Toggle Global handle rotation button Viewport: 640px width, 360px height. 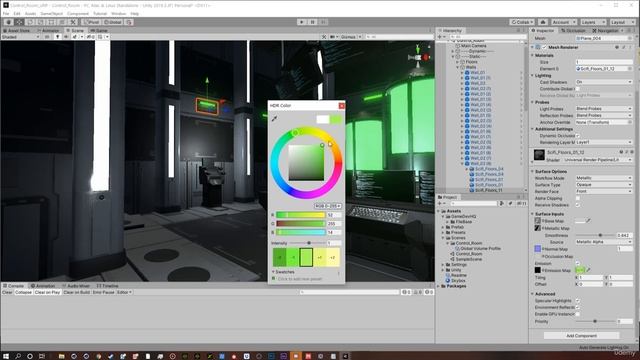112,22
